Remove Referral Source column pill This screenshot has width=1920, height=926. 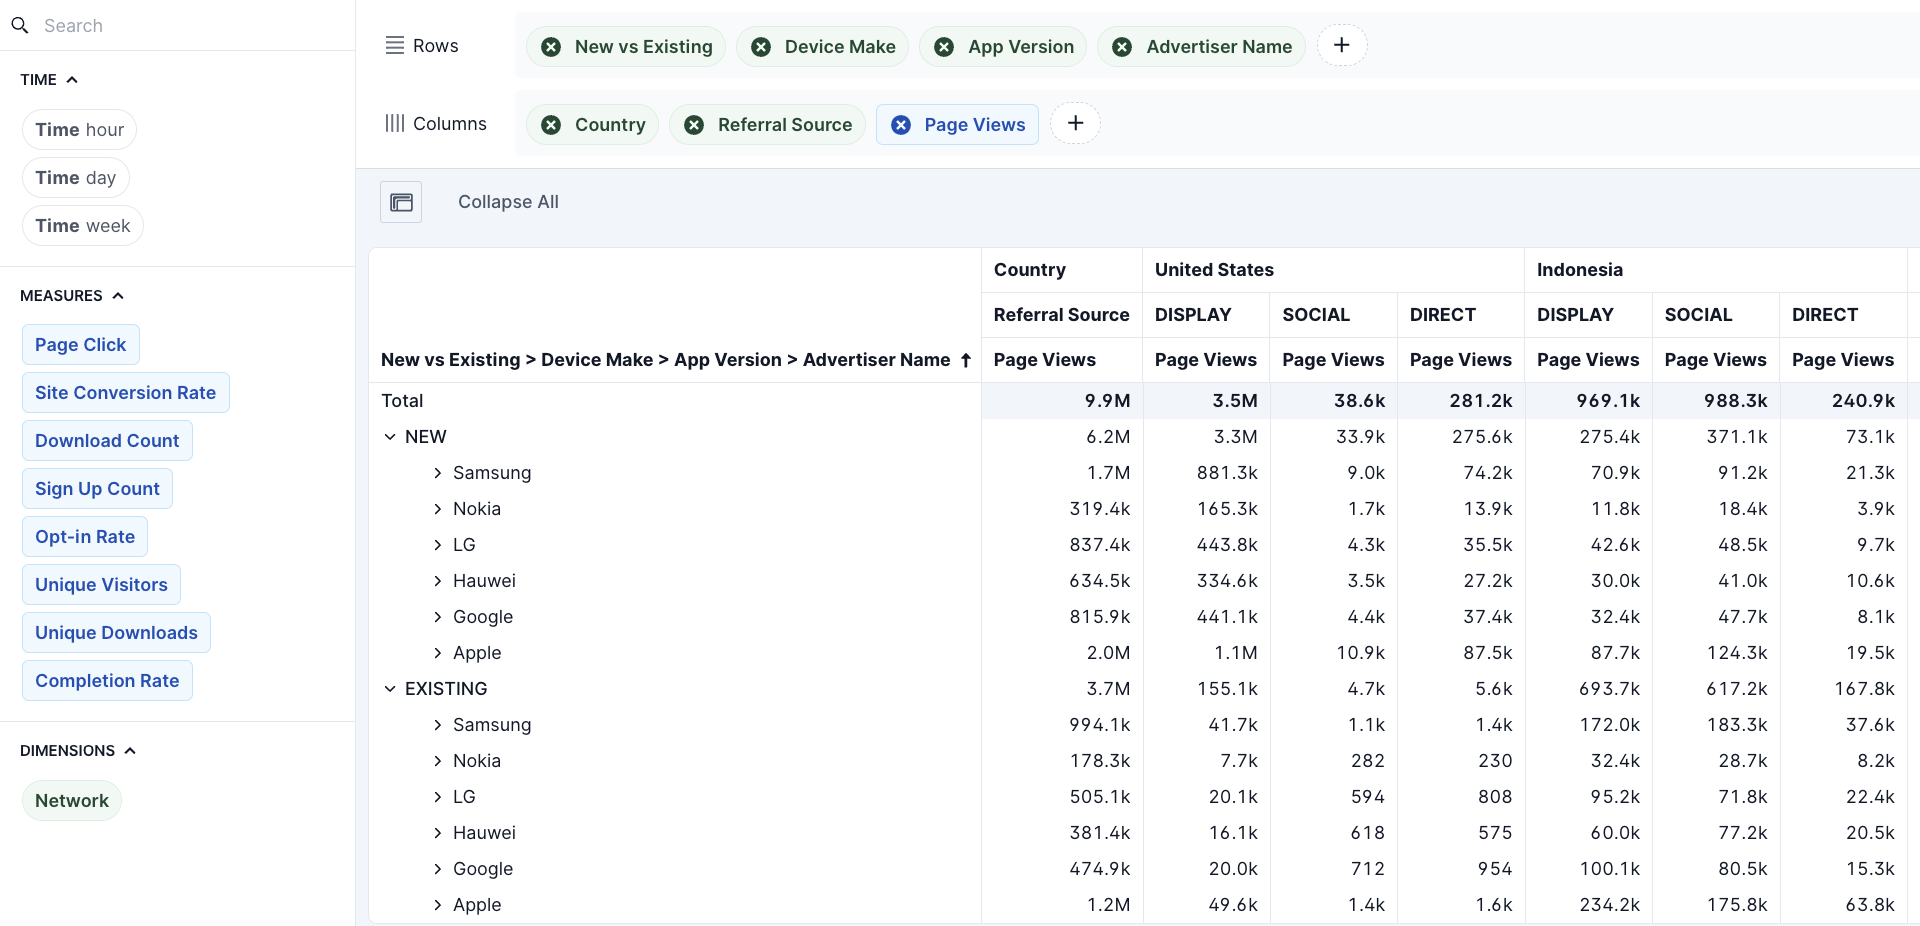tap(694, 125)
